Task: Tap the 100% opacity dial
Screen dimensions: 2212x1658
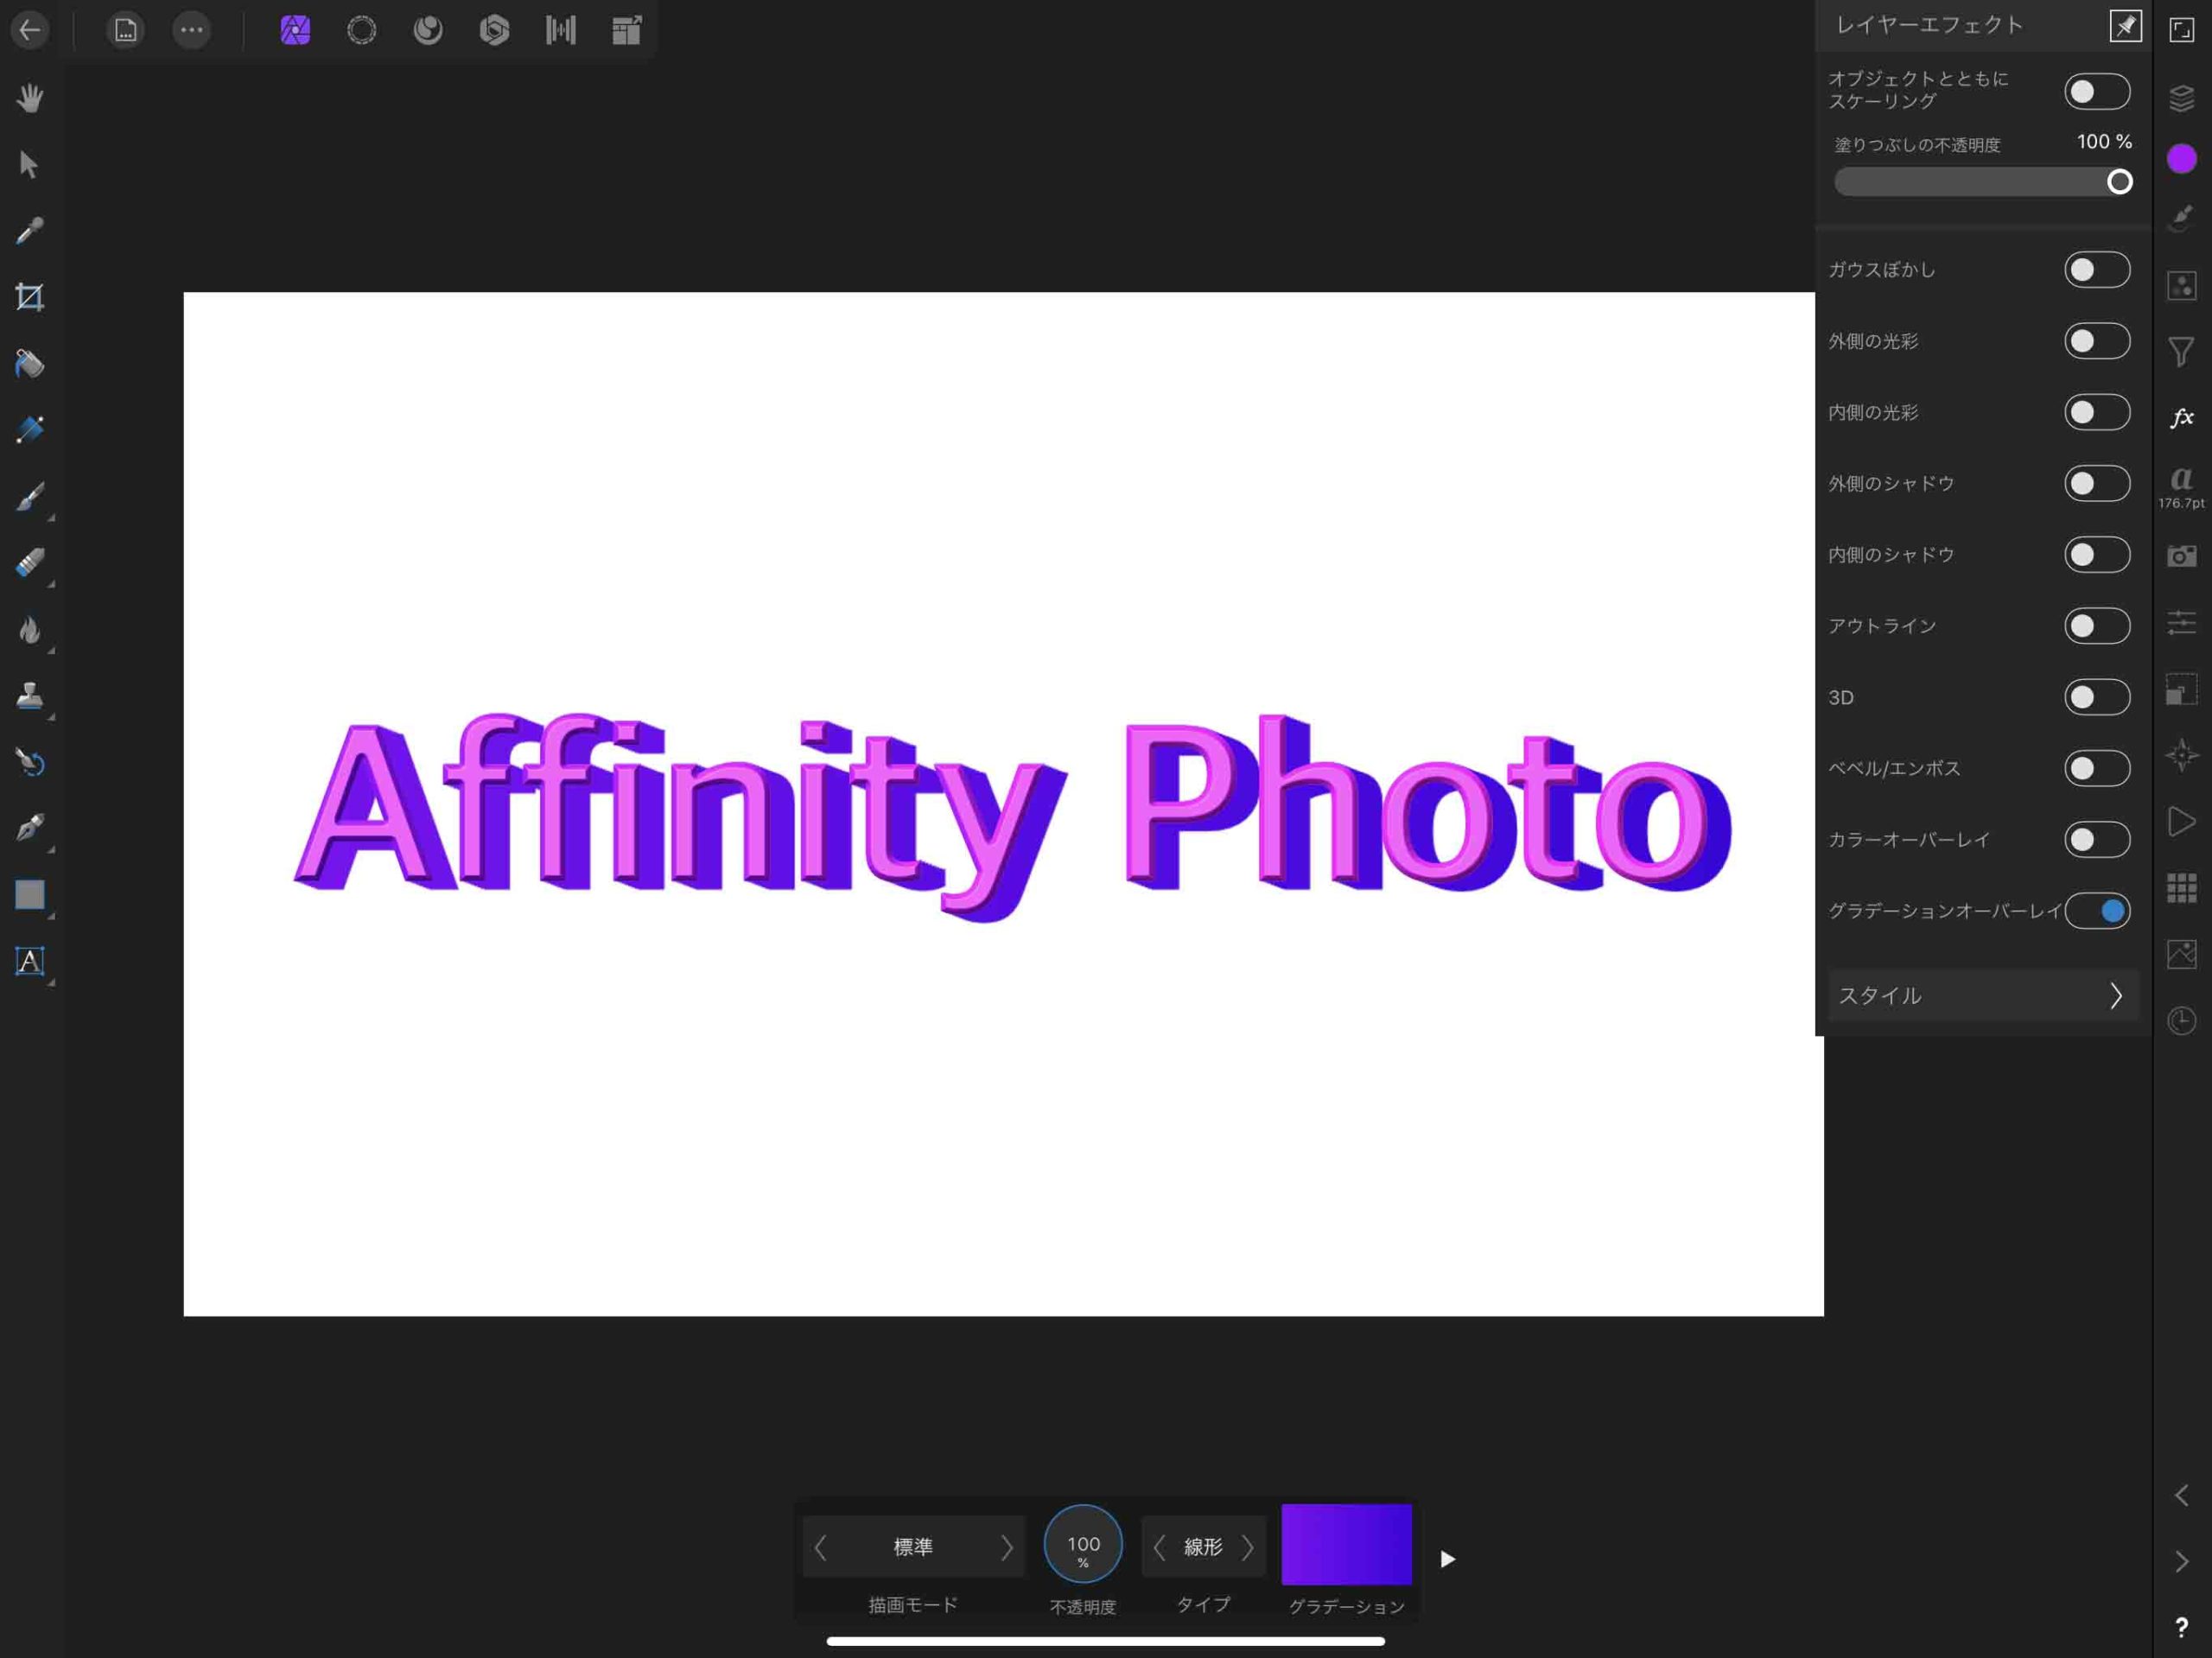Action: 1083,1544
